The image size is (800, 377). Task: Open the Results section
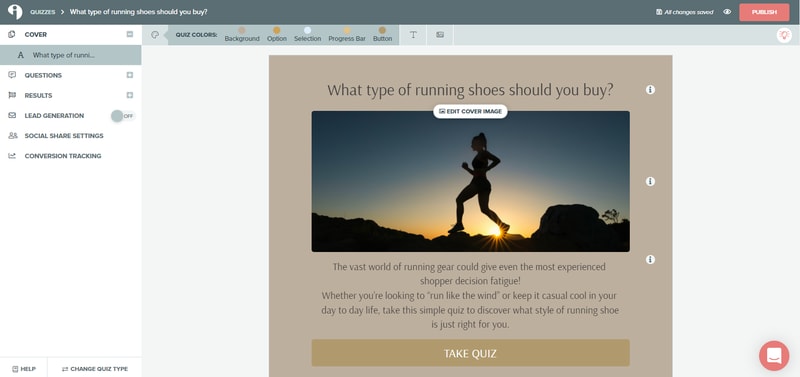point(38,95)
